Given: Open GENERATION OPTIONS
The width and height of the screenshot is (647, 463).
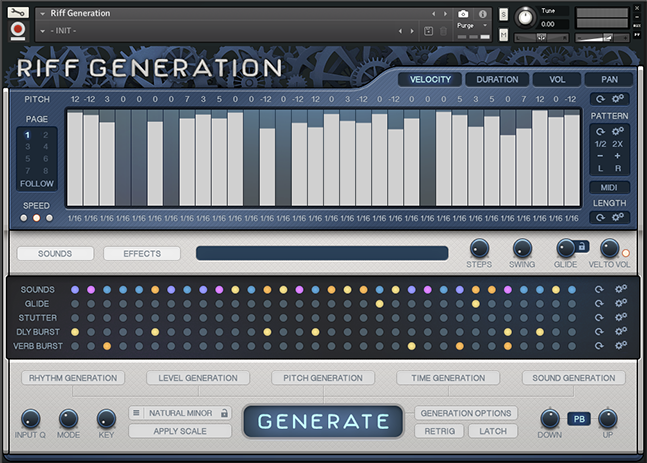Looking at the screenshot, I should (466, 413).
